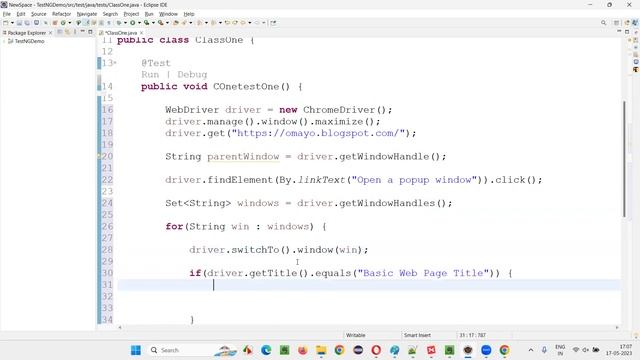Click the Coverage launch toolbar icon

pyautogui.click(x=147, y=23)
